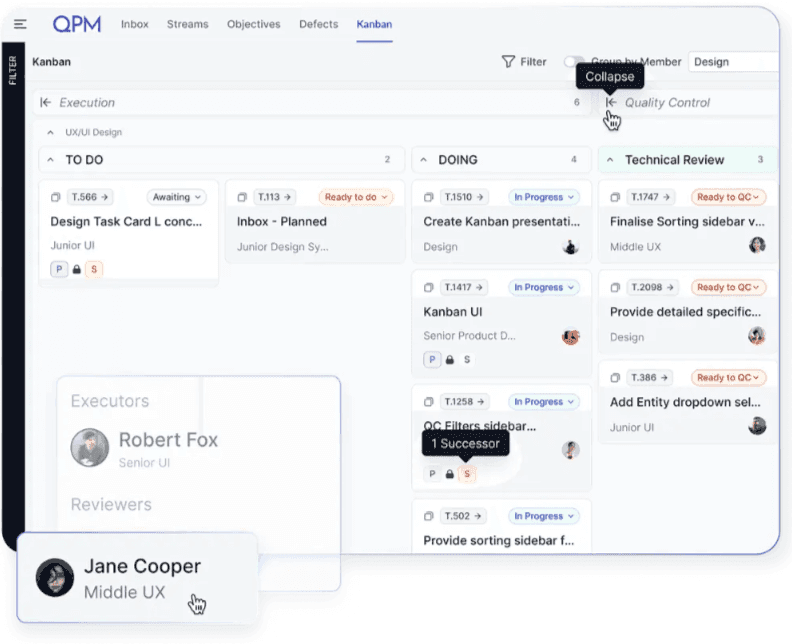Click lock icon on QC Filters sidebar card
792x644 pixels.
pos(450,474)
